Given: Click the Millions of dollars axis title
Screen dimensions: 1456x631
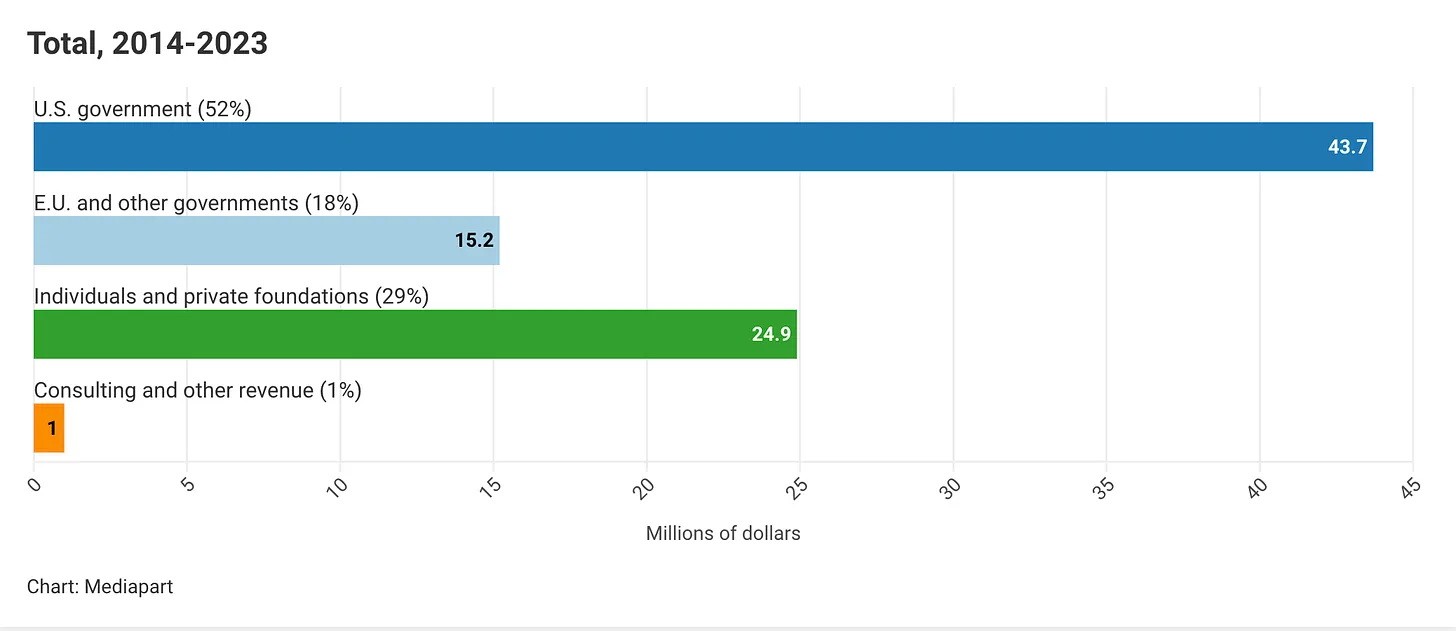Looking at the screenshot, I should (723, 533).
